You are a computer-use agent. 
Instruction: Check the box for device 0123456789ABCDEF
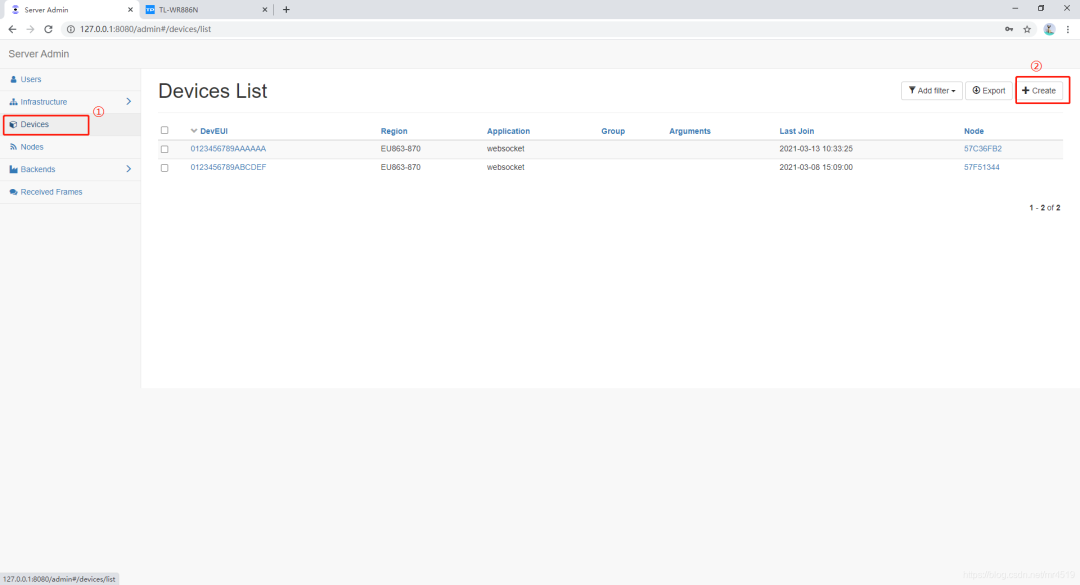click(165, 167)
